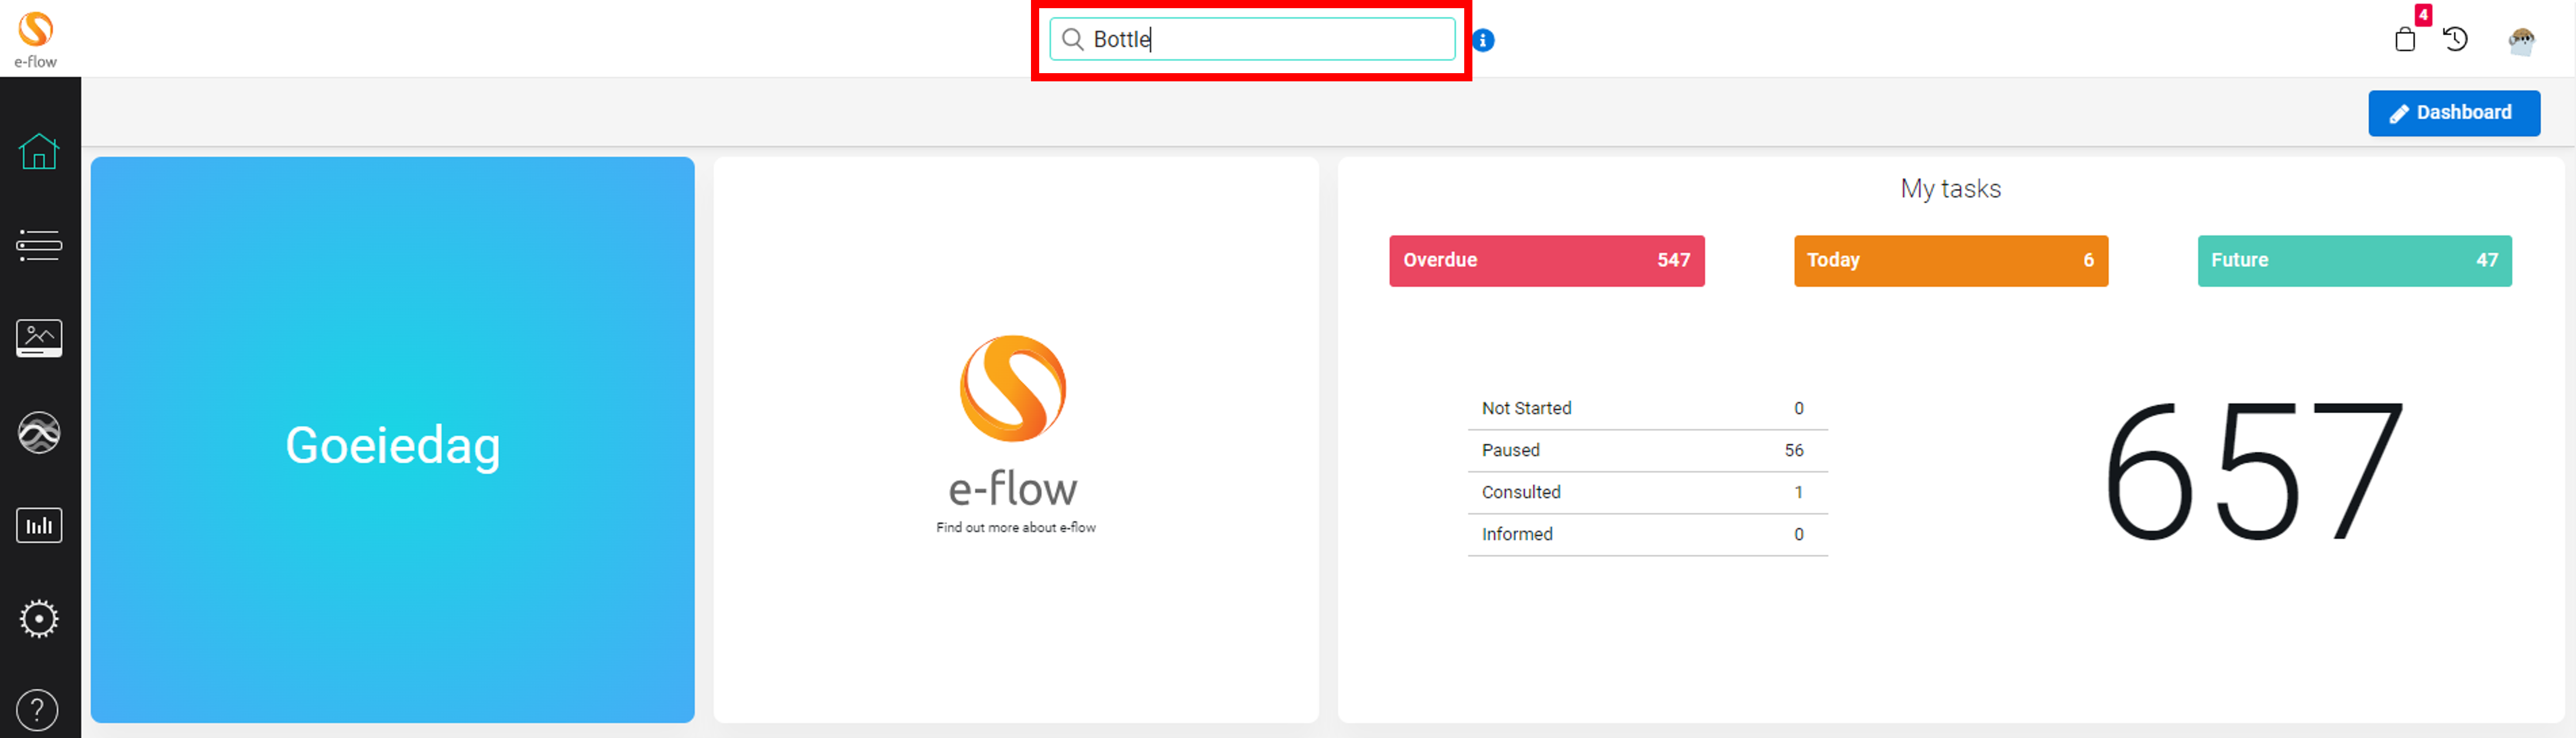This screenshot has width=2576, height=738.
Task: Open the bar chart reports icon
Action: tap(39, 526)
